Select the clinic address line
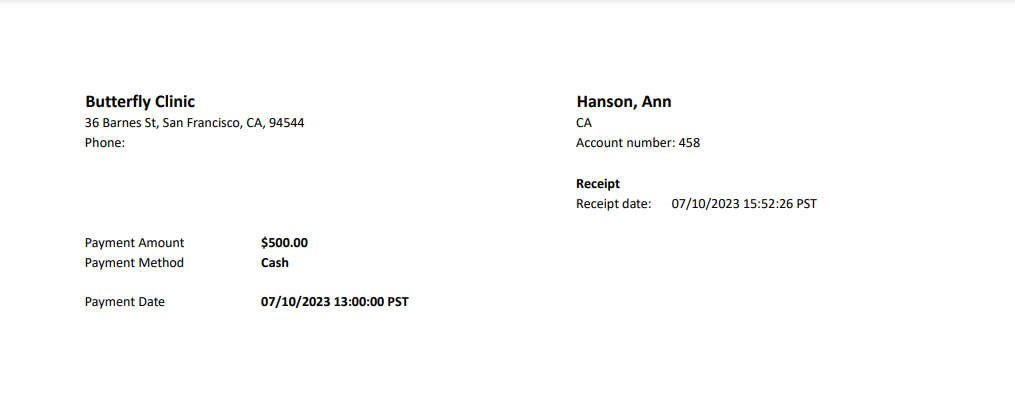Screen dimensions: 1015x416 pyautogui.click(x=195, y=123)
